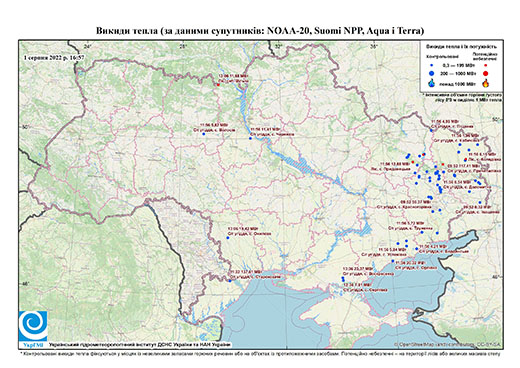Image resolution: width=520 pixels, height=368 pixels.
Task: Select red marker labeled 12,88 МВт
Action: [413, 162]
